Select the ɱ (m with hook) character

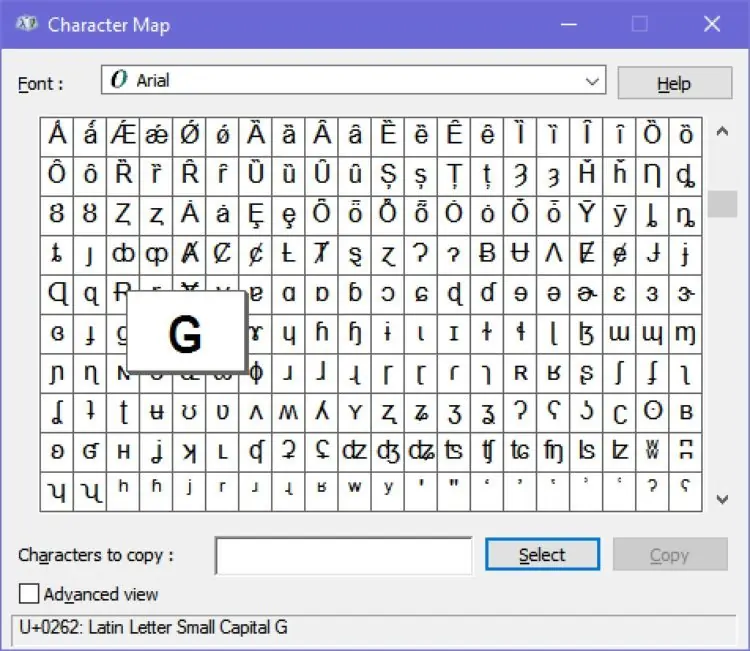tap(685, 334)
